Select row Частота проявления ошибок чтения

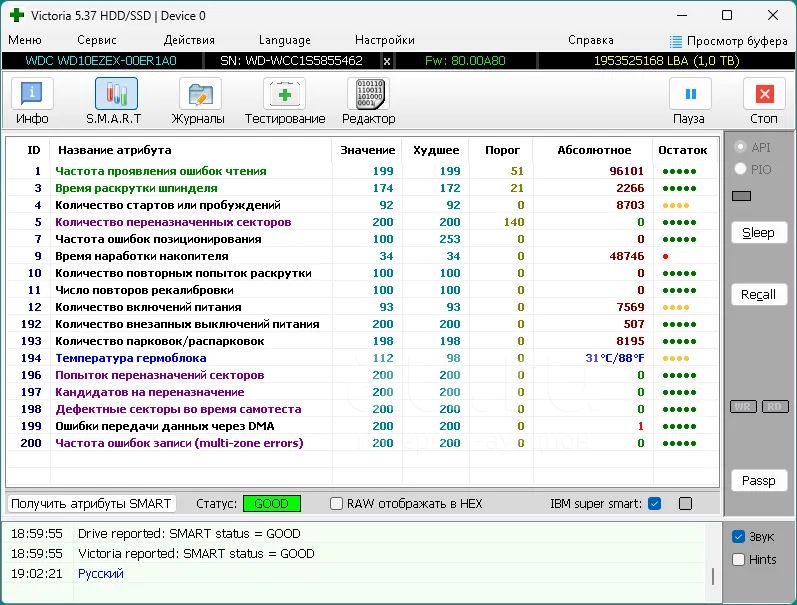[x=363, y=171]
